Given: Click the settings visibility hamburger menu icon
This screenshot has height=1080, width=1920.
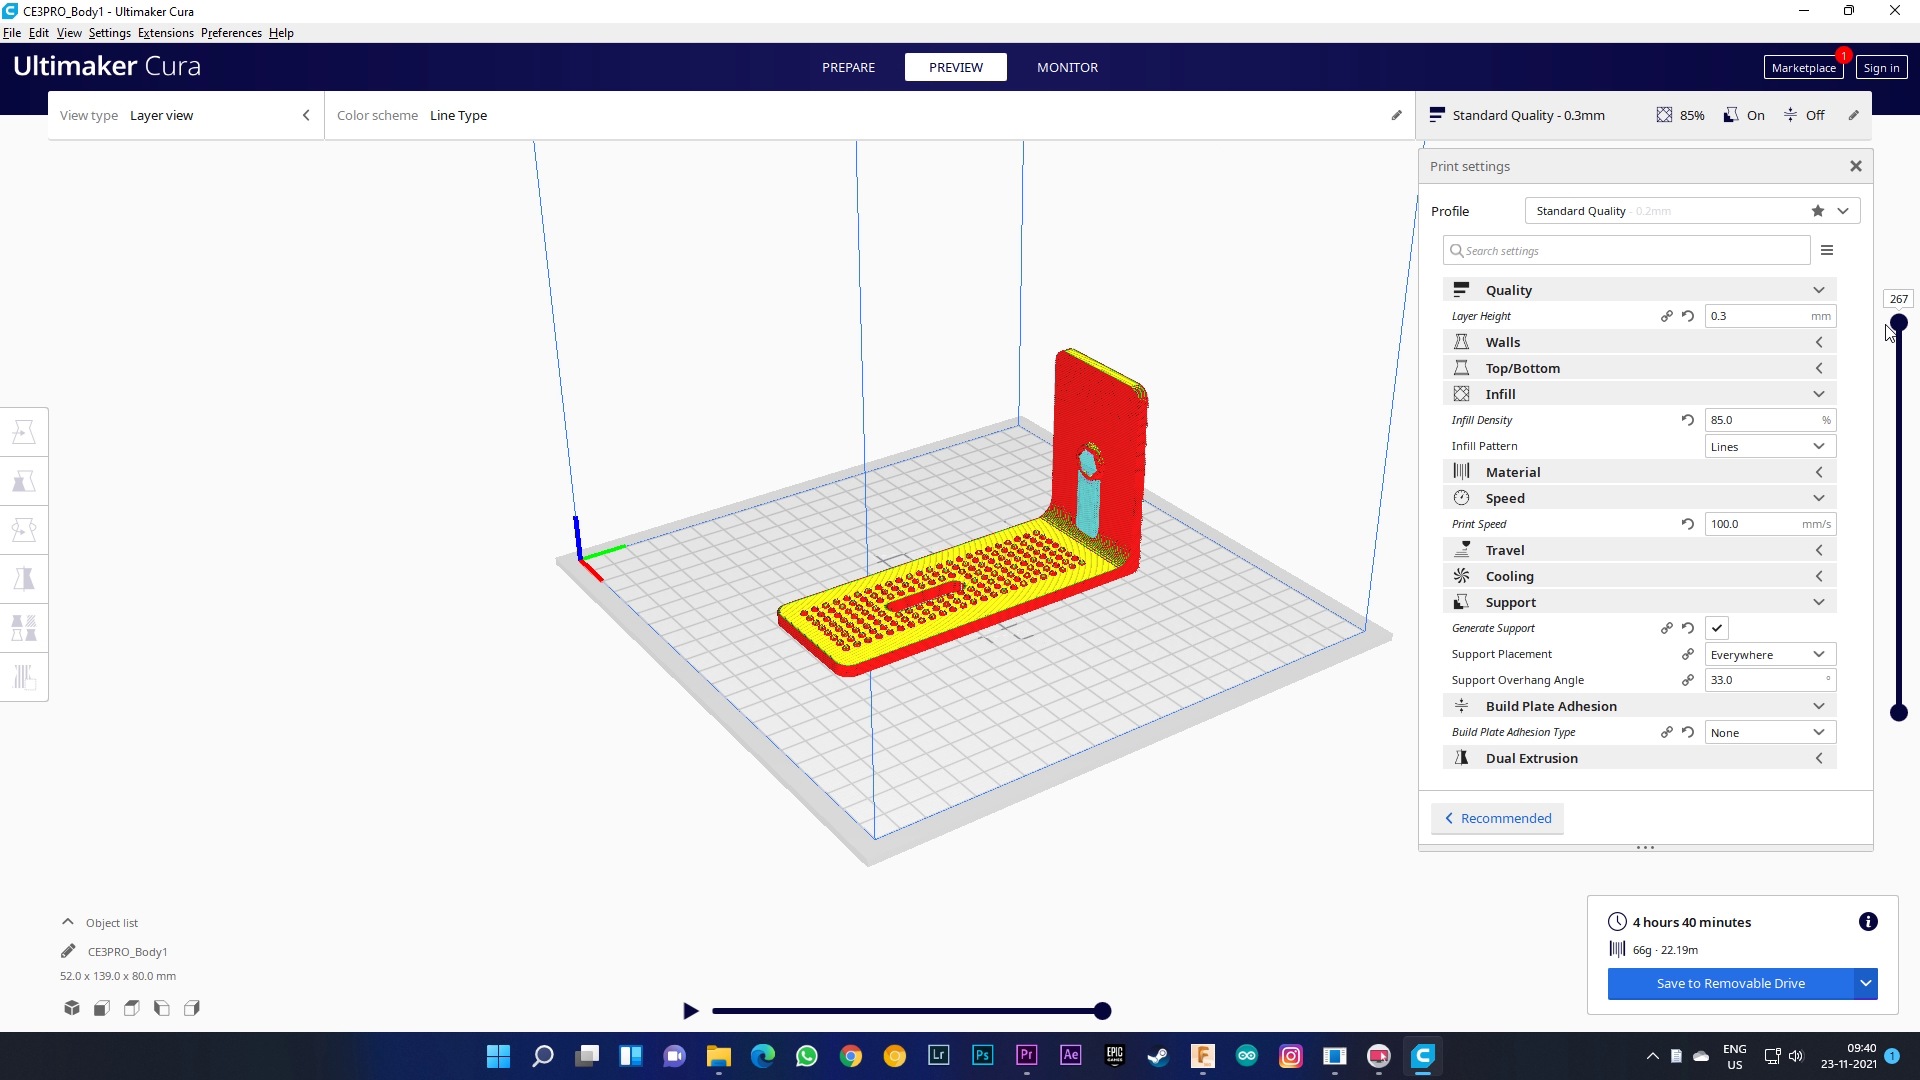Looking at the screenshot, I should coord(1827,251).
